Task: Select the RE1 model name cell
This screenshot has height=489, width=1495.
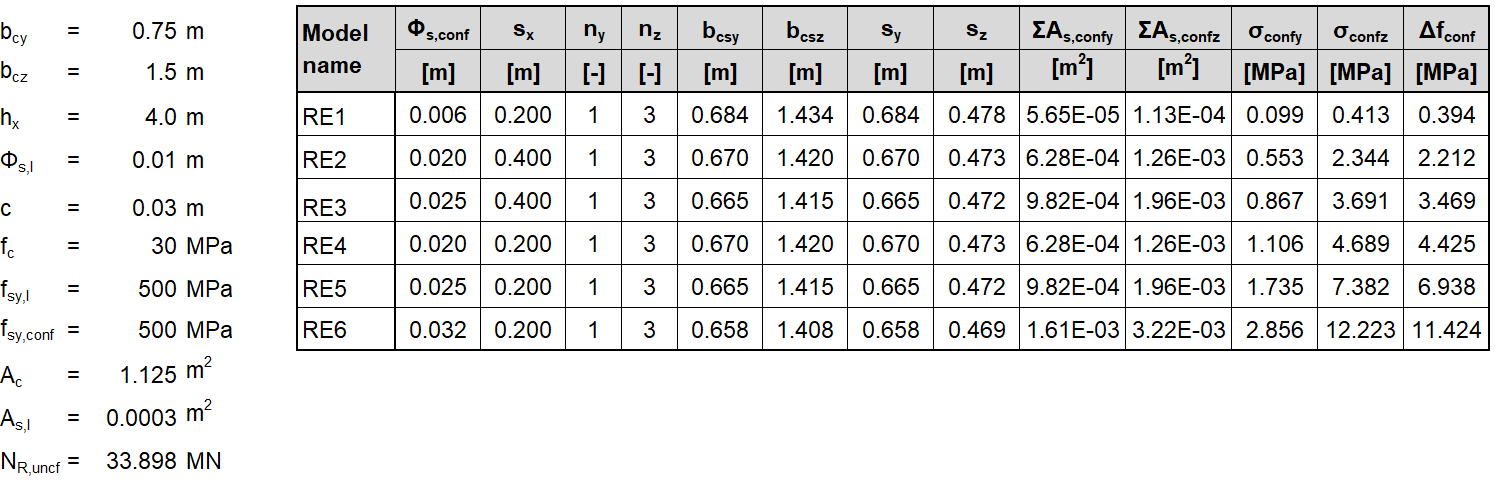Action: (324, 117)
